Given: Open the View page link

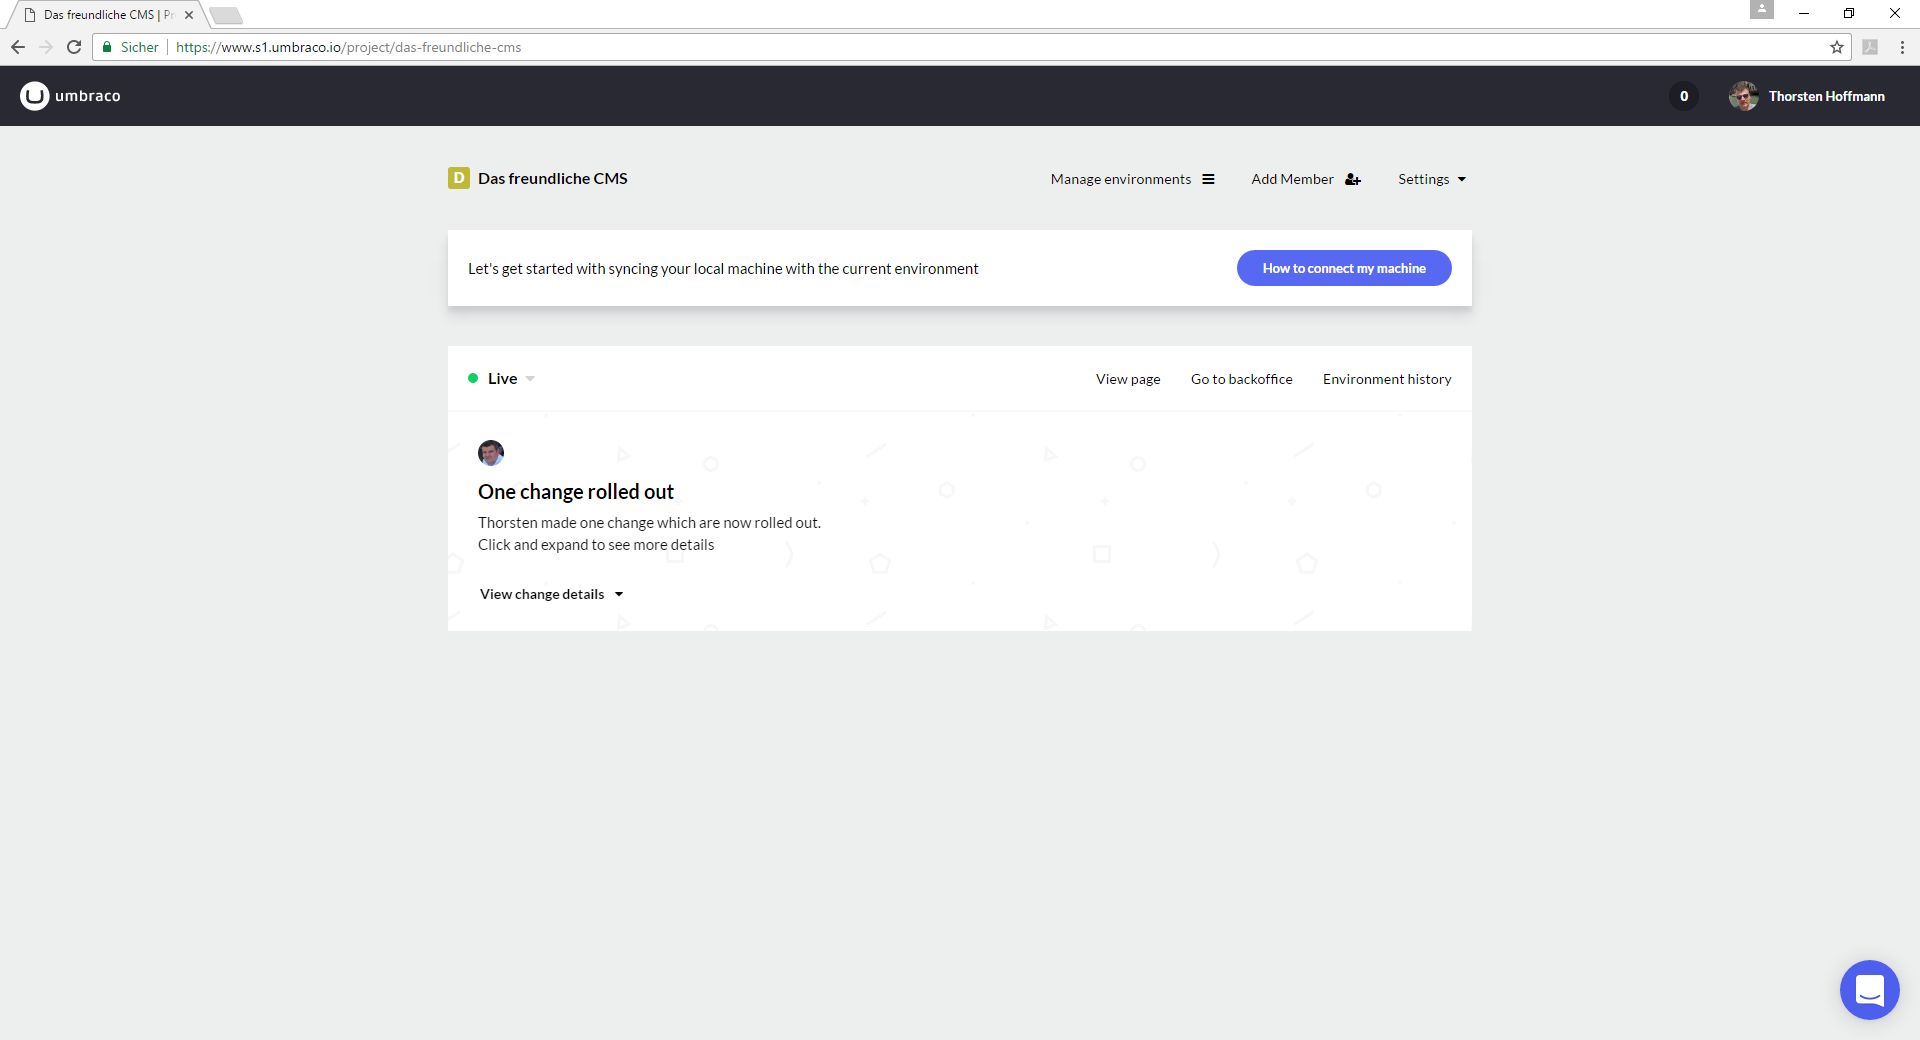Looking at the screenshot, I should pos(1127,379).
